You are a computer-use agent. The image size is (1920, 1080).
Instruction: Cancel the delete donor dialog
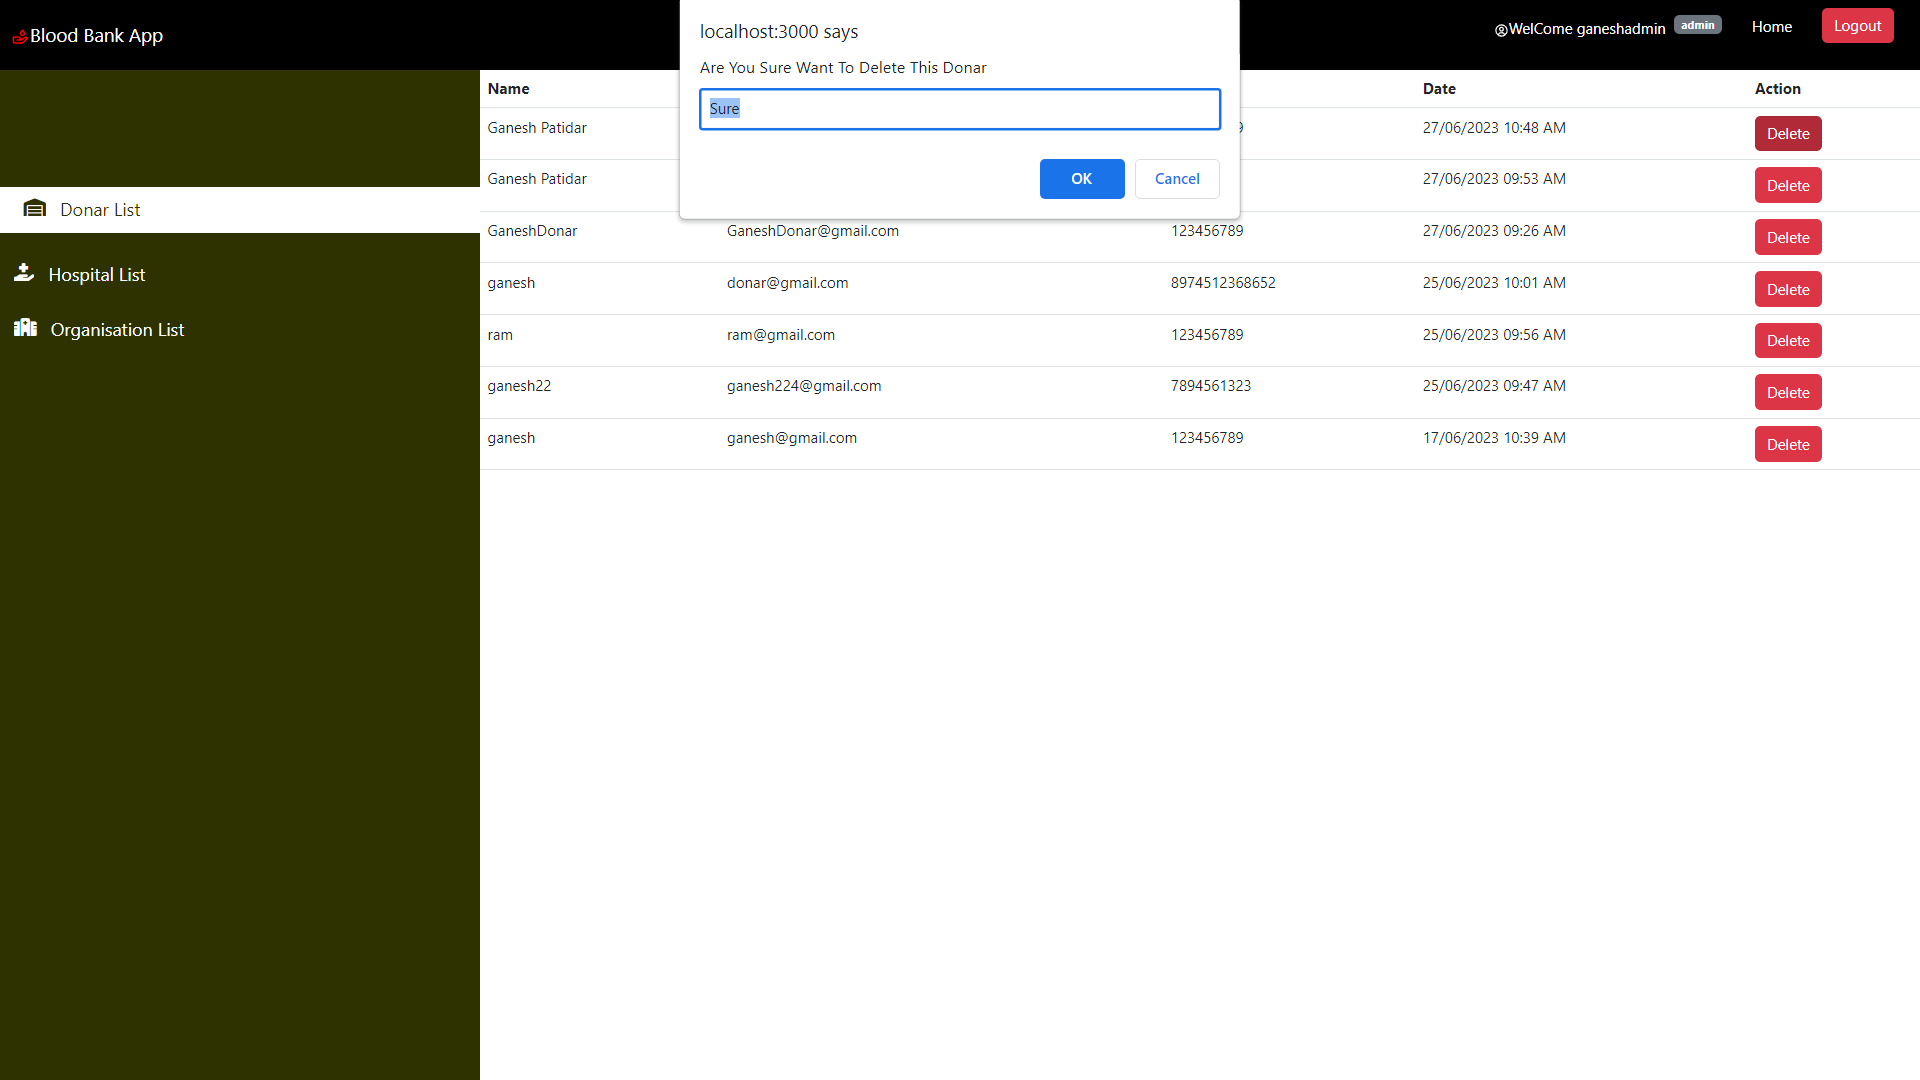1176,178
